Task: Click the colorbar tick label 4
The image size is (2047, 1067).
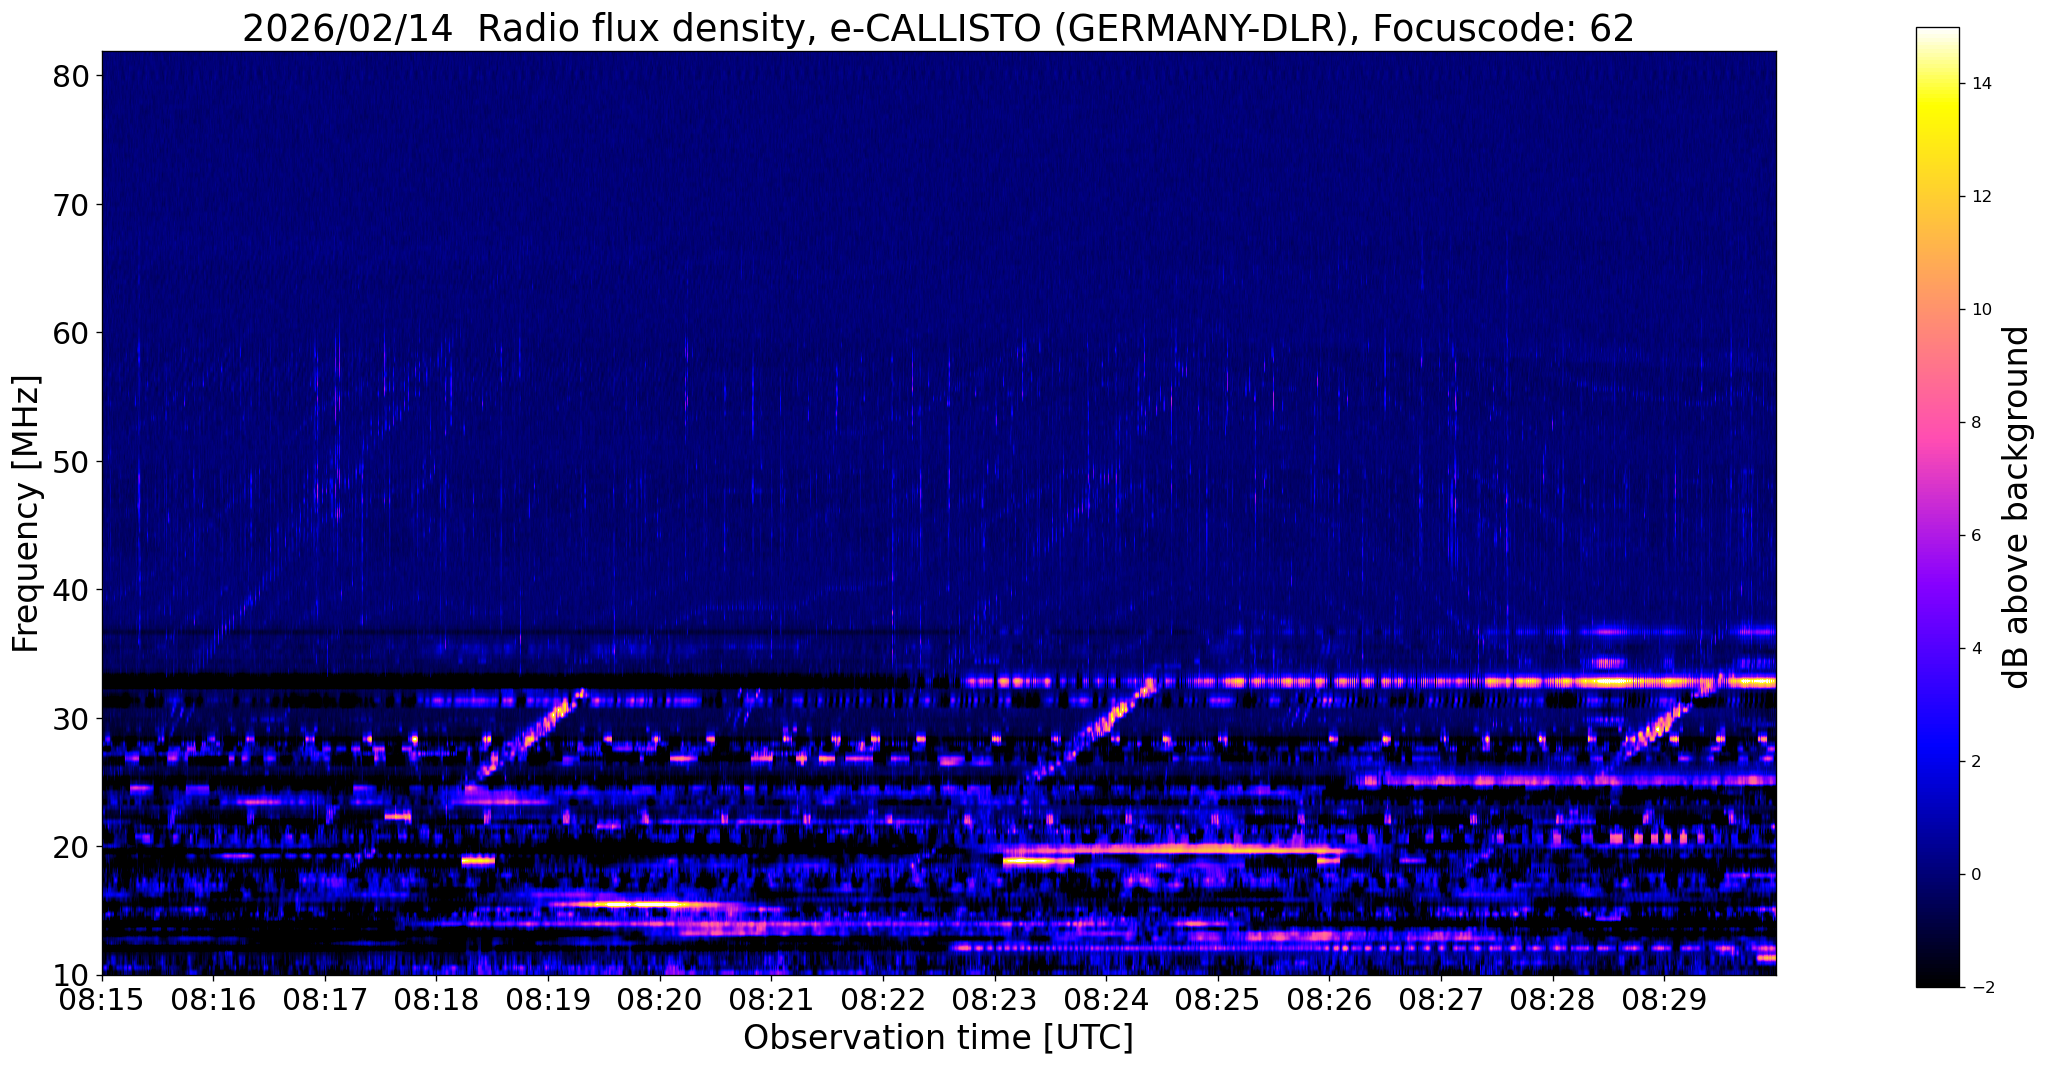Action: tap(1974, 649)
